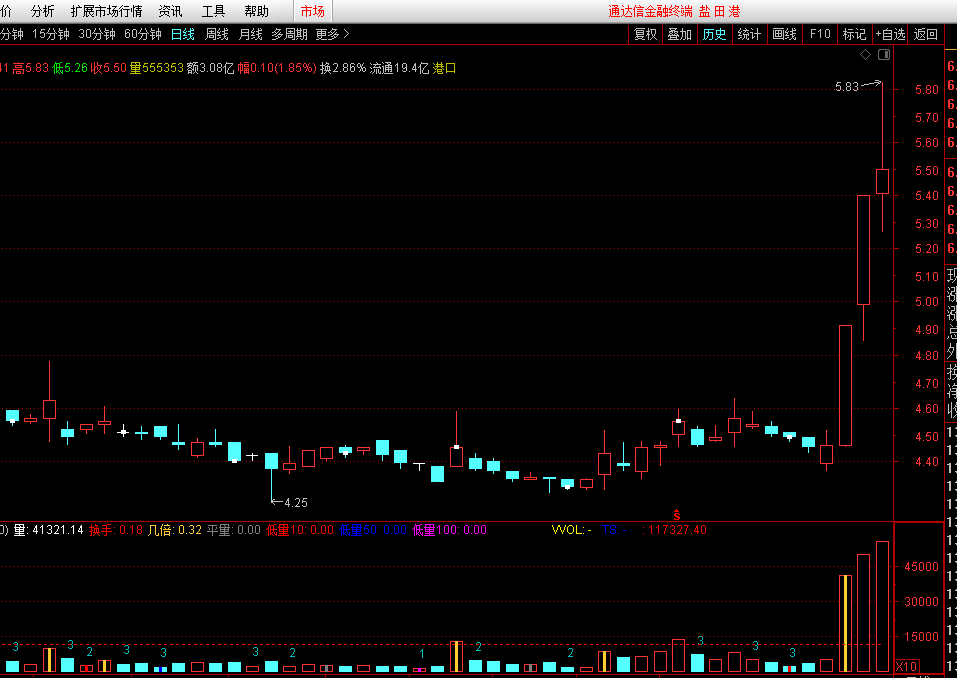This screenshot has height=678, width=957.
Task: Click the 30000 volume axis label
Action: point(922,602)
